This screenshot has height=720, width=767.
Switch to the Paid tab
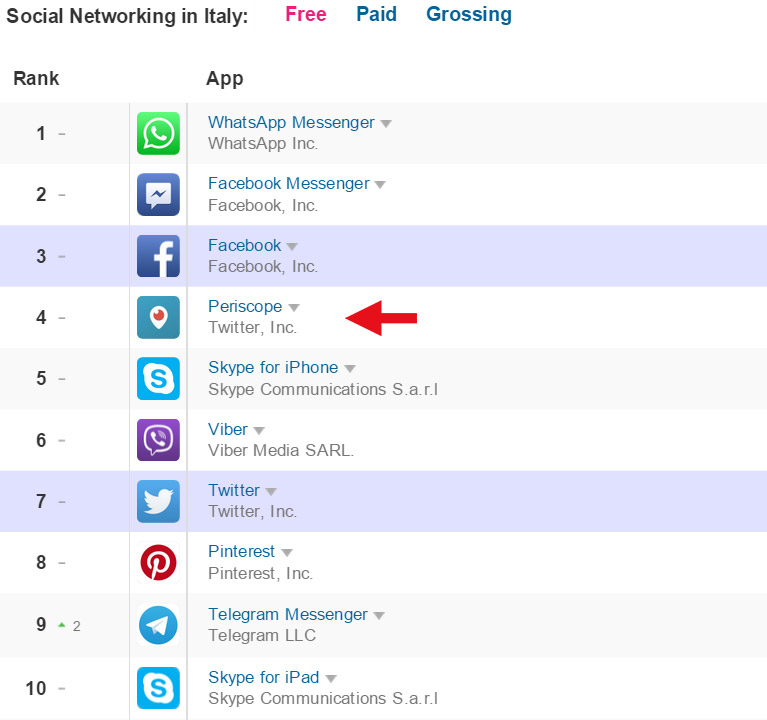(x=376, y=14)
